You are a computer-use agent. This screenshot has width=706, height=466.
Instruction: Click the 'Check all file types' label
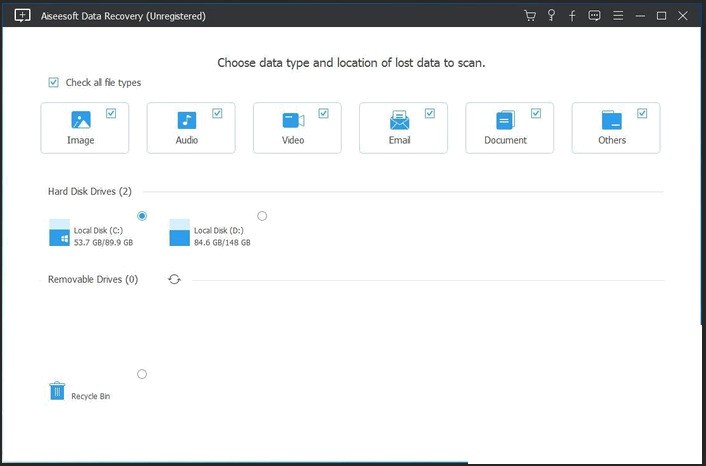[103, 82]
